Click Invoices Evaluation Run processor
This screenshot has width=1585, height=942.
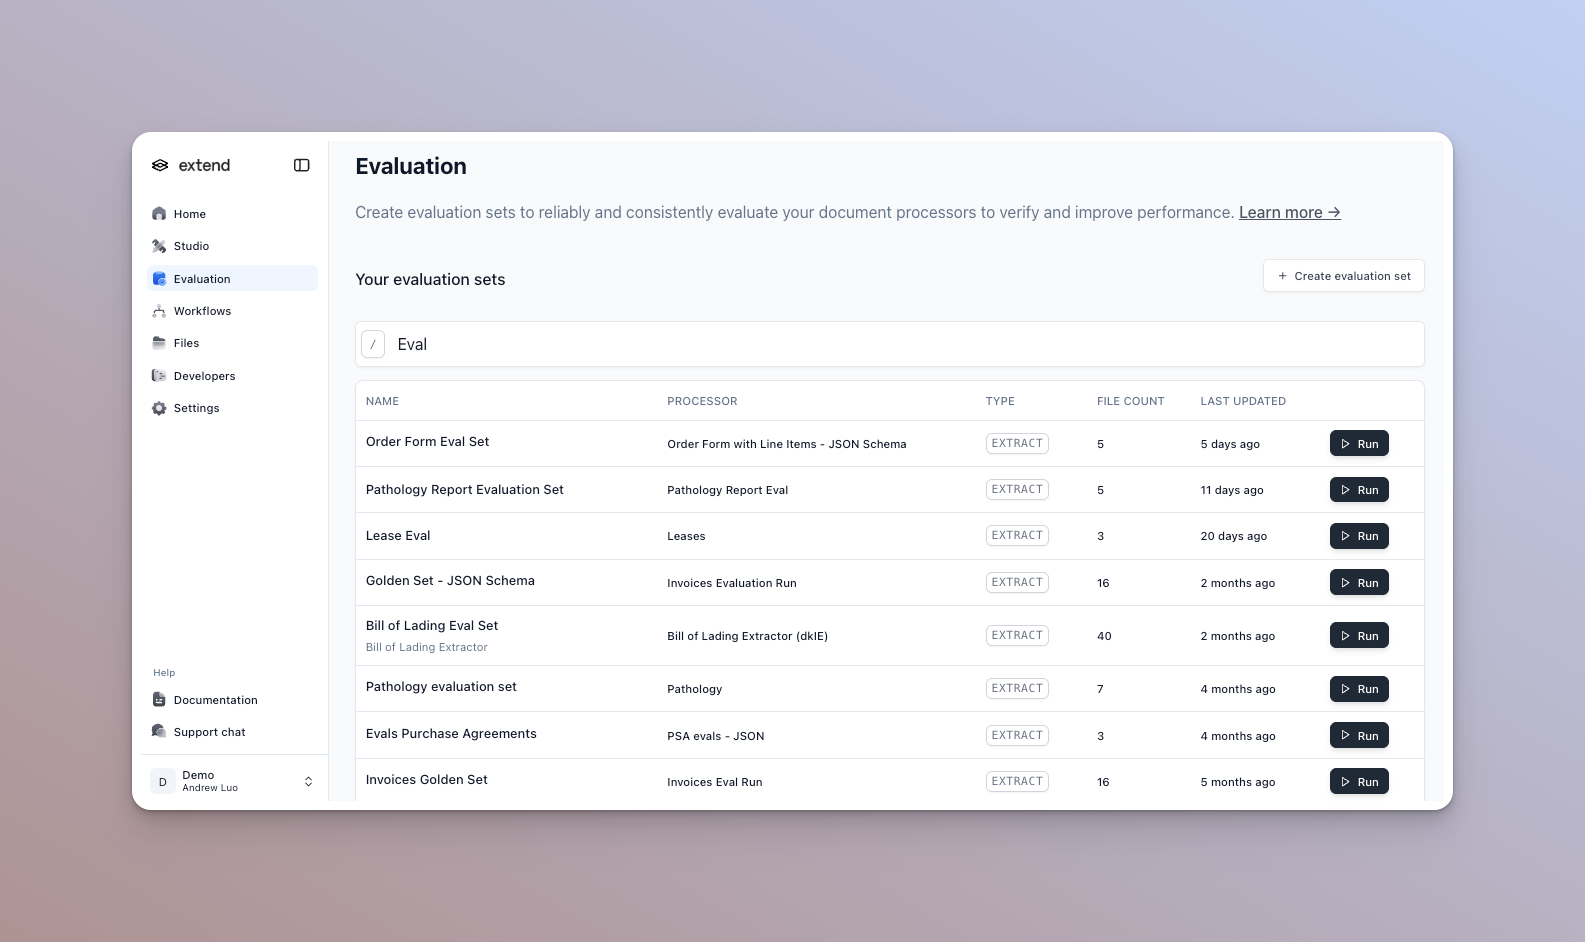(x=732, y=583)
